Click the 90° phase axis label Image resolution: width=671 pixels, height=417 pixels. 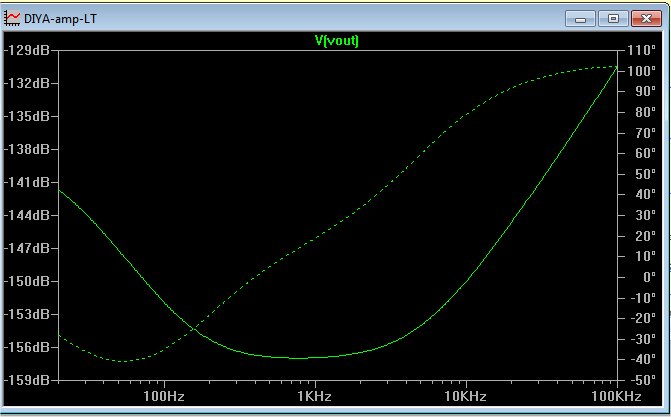pyautogui.click(x=645, y=91)
